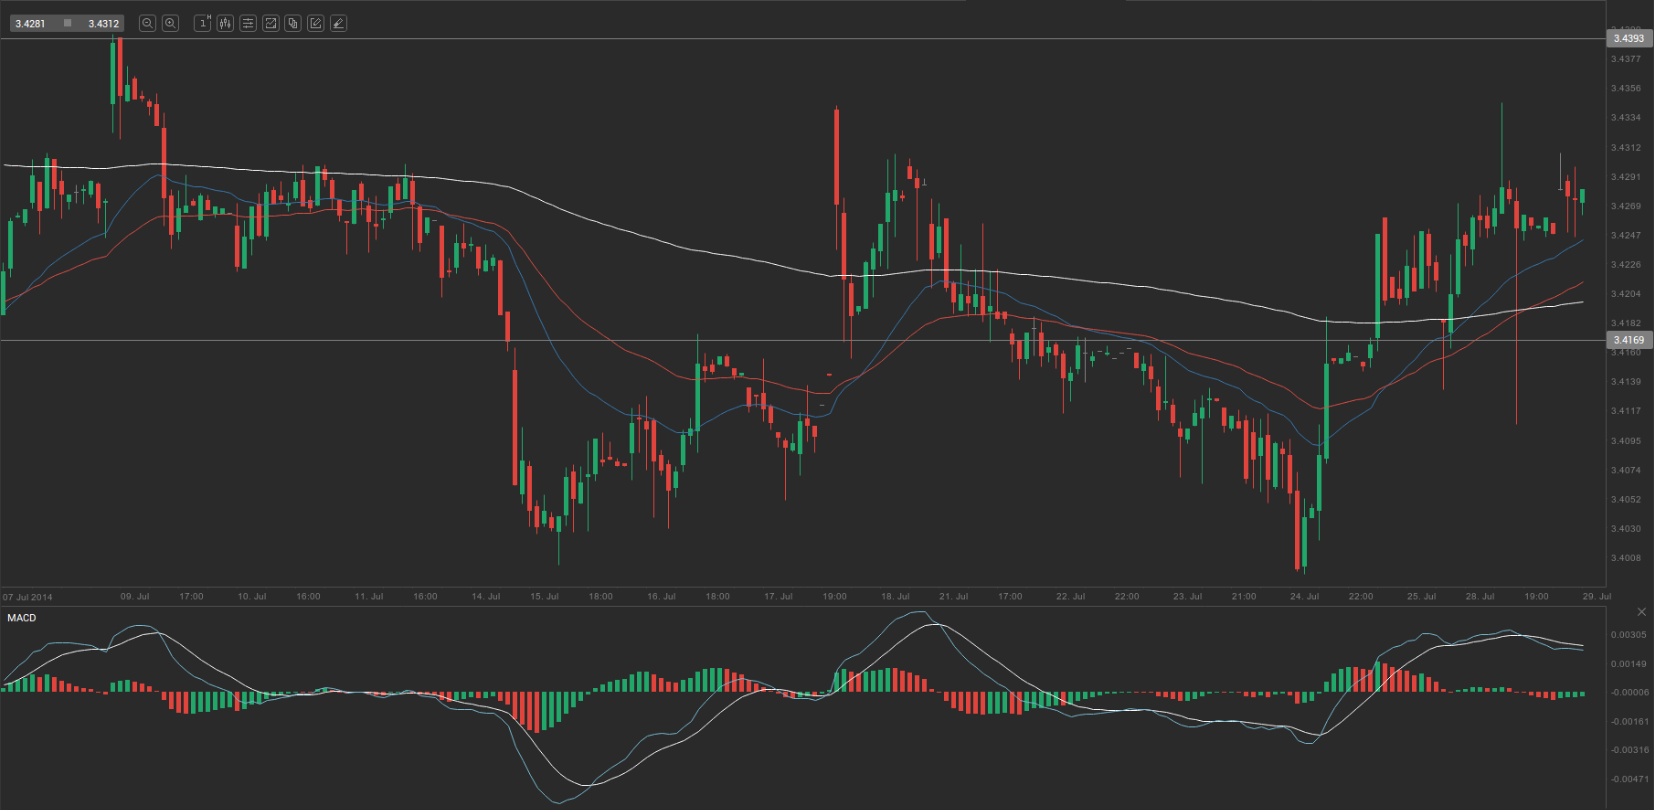Close the MACD indicator panel
Image resolution: width=1654 pixels, height=810 pixels.
pos(1640,611)
